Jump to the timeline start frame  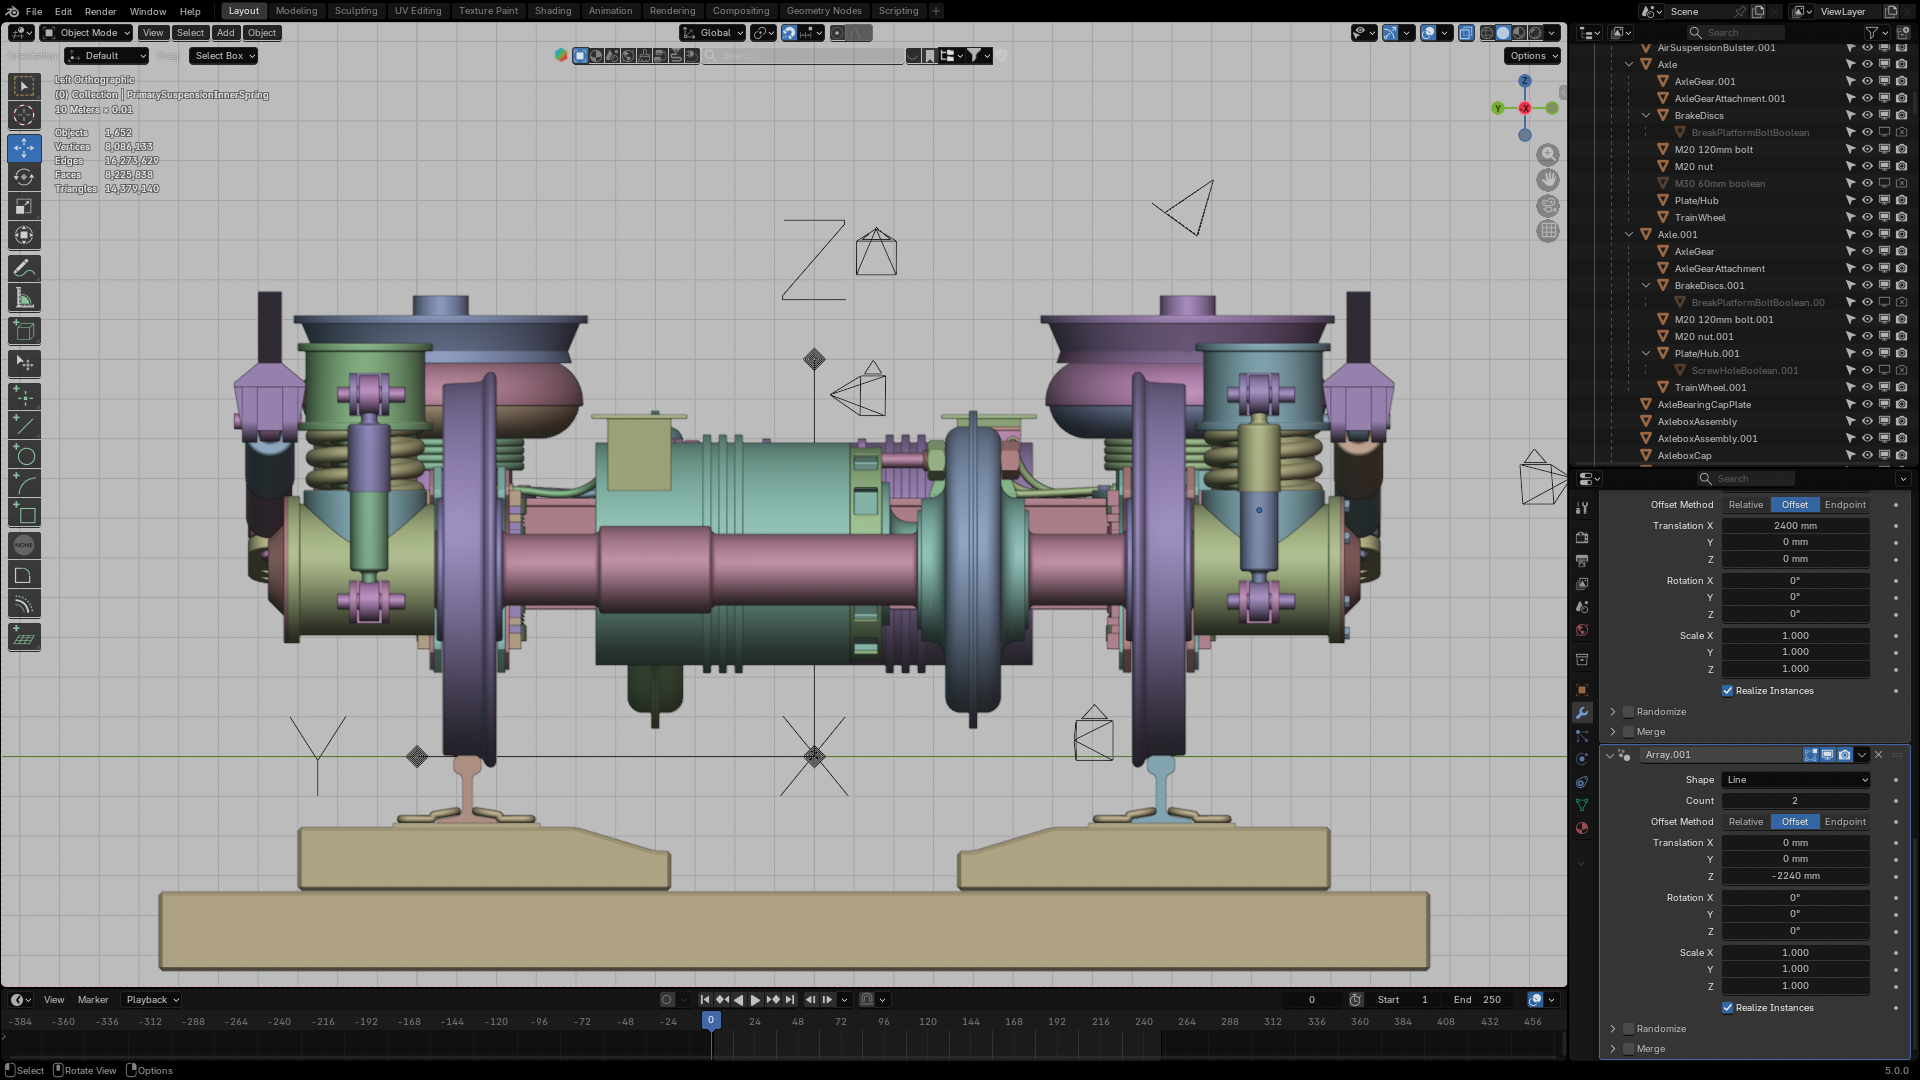[705, 999]
